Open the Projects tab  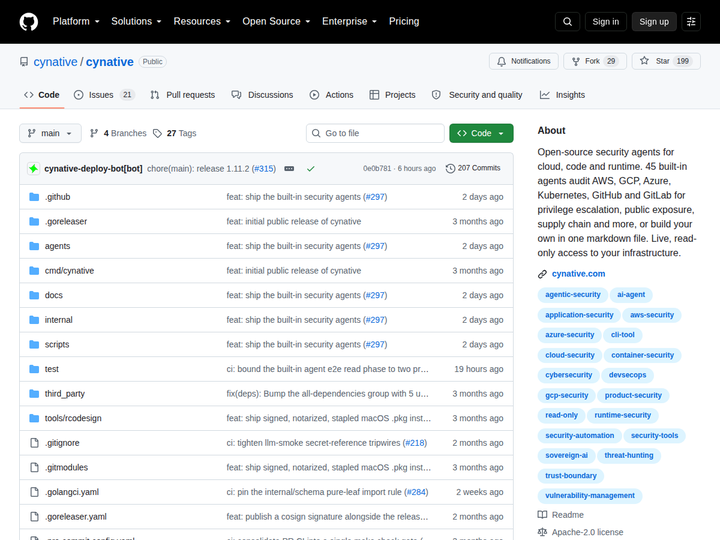pos(393,95)
